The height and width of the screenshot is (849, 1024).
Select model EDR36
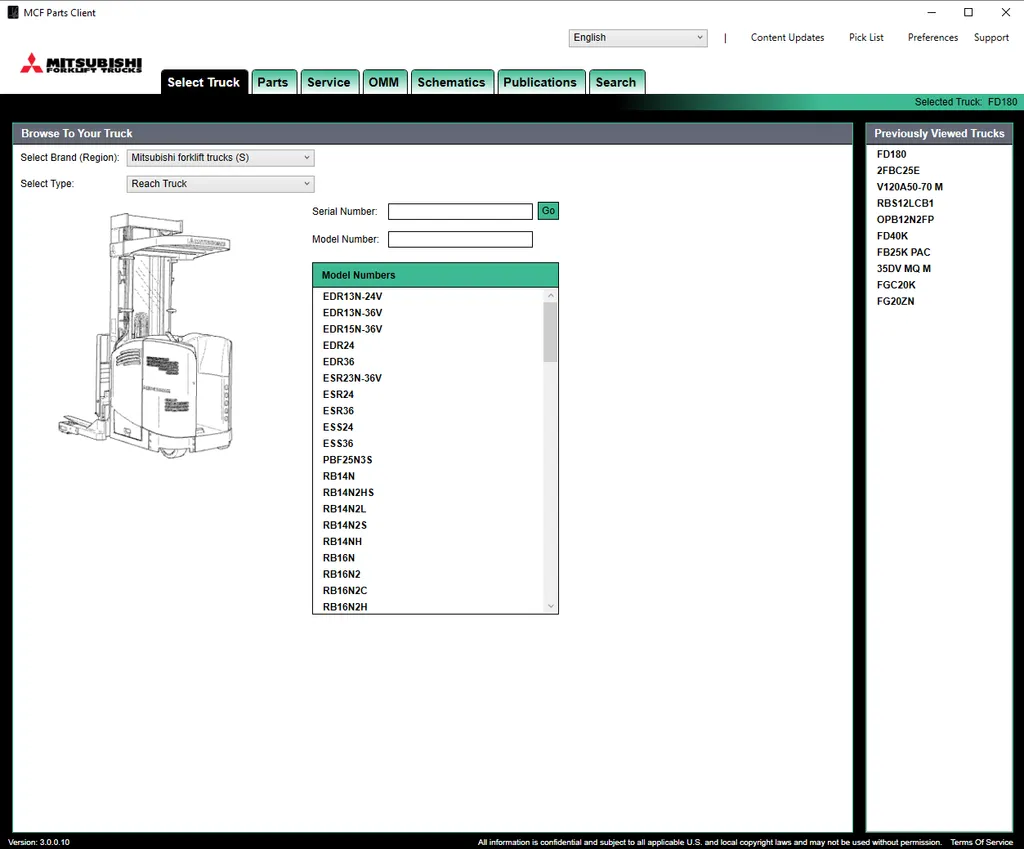338,362
